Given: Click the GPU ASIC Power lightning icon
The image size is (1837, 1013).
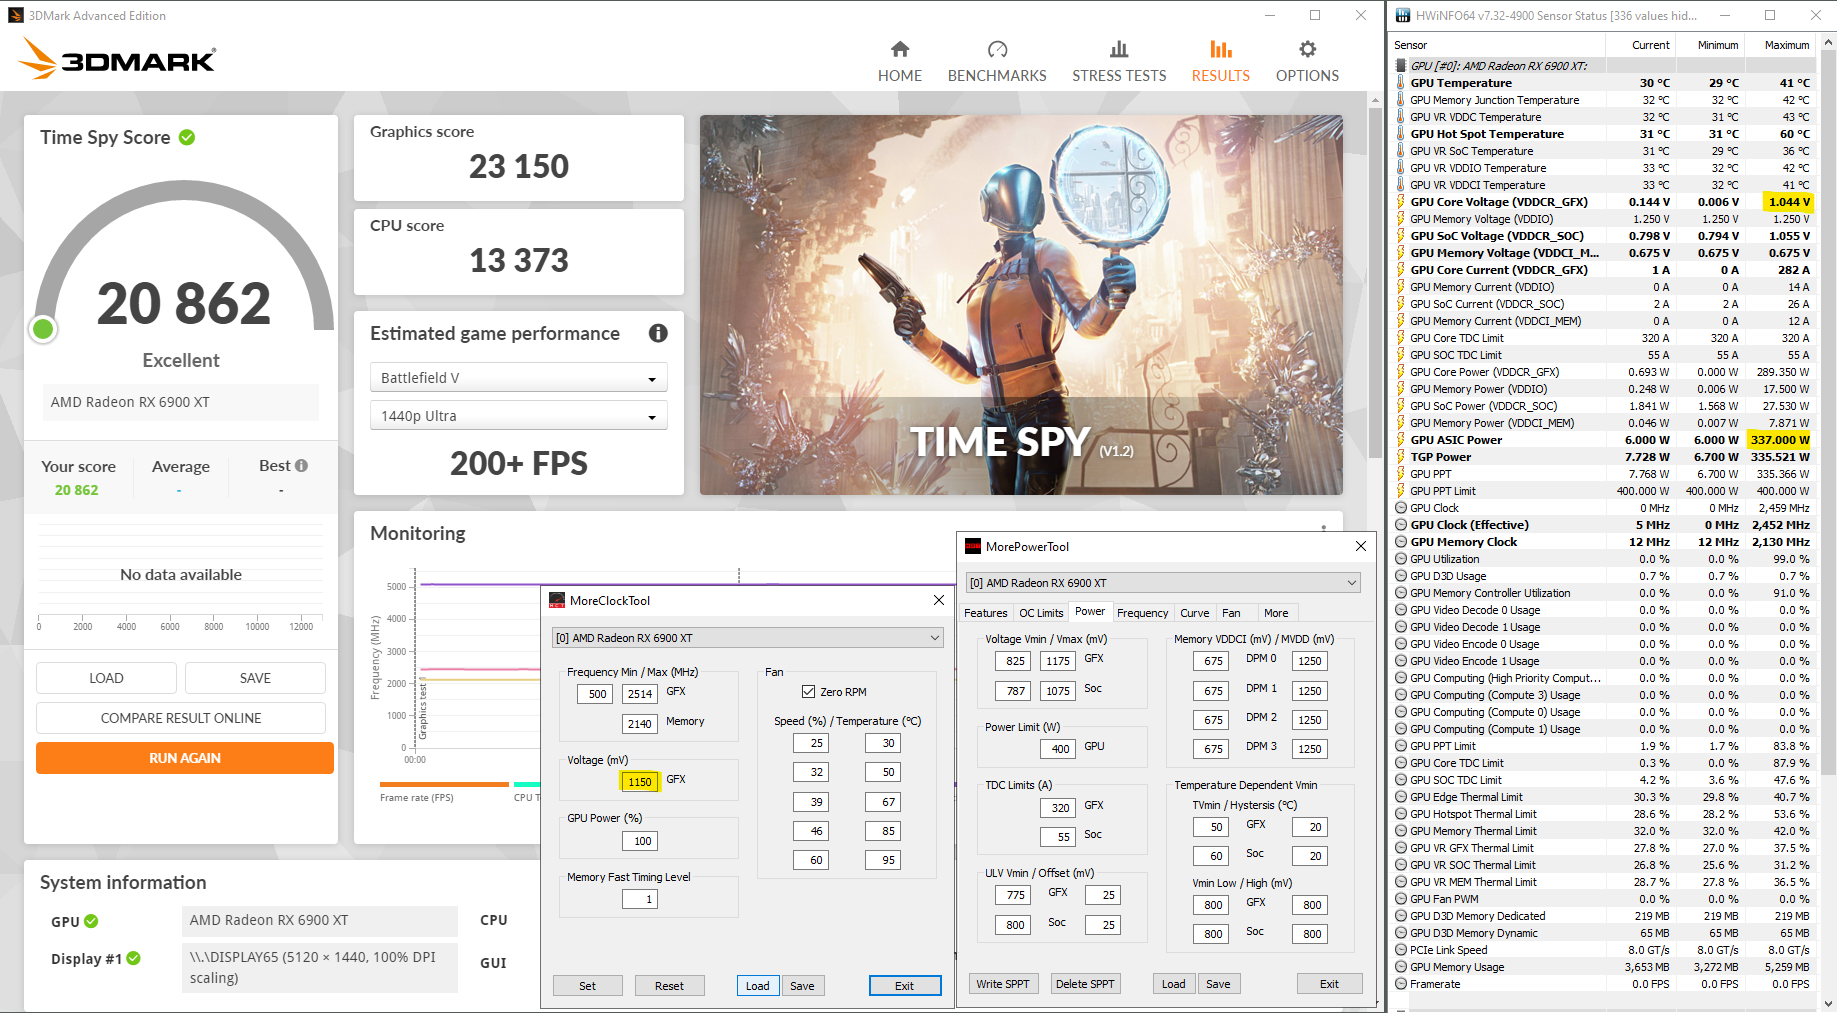Looking at the screenshot, I should click(1401, 440).
